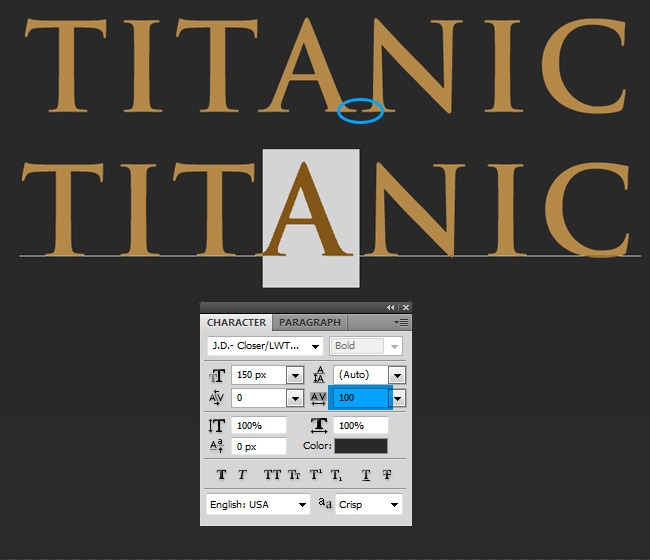
Task: Click the leading field showing (Auto)
Action: [x=361, y=375]
